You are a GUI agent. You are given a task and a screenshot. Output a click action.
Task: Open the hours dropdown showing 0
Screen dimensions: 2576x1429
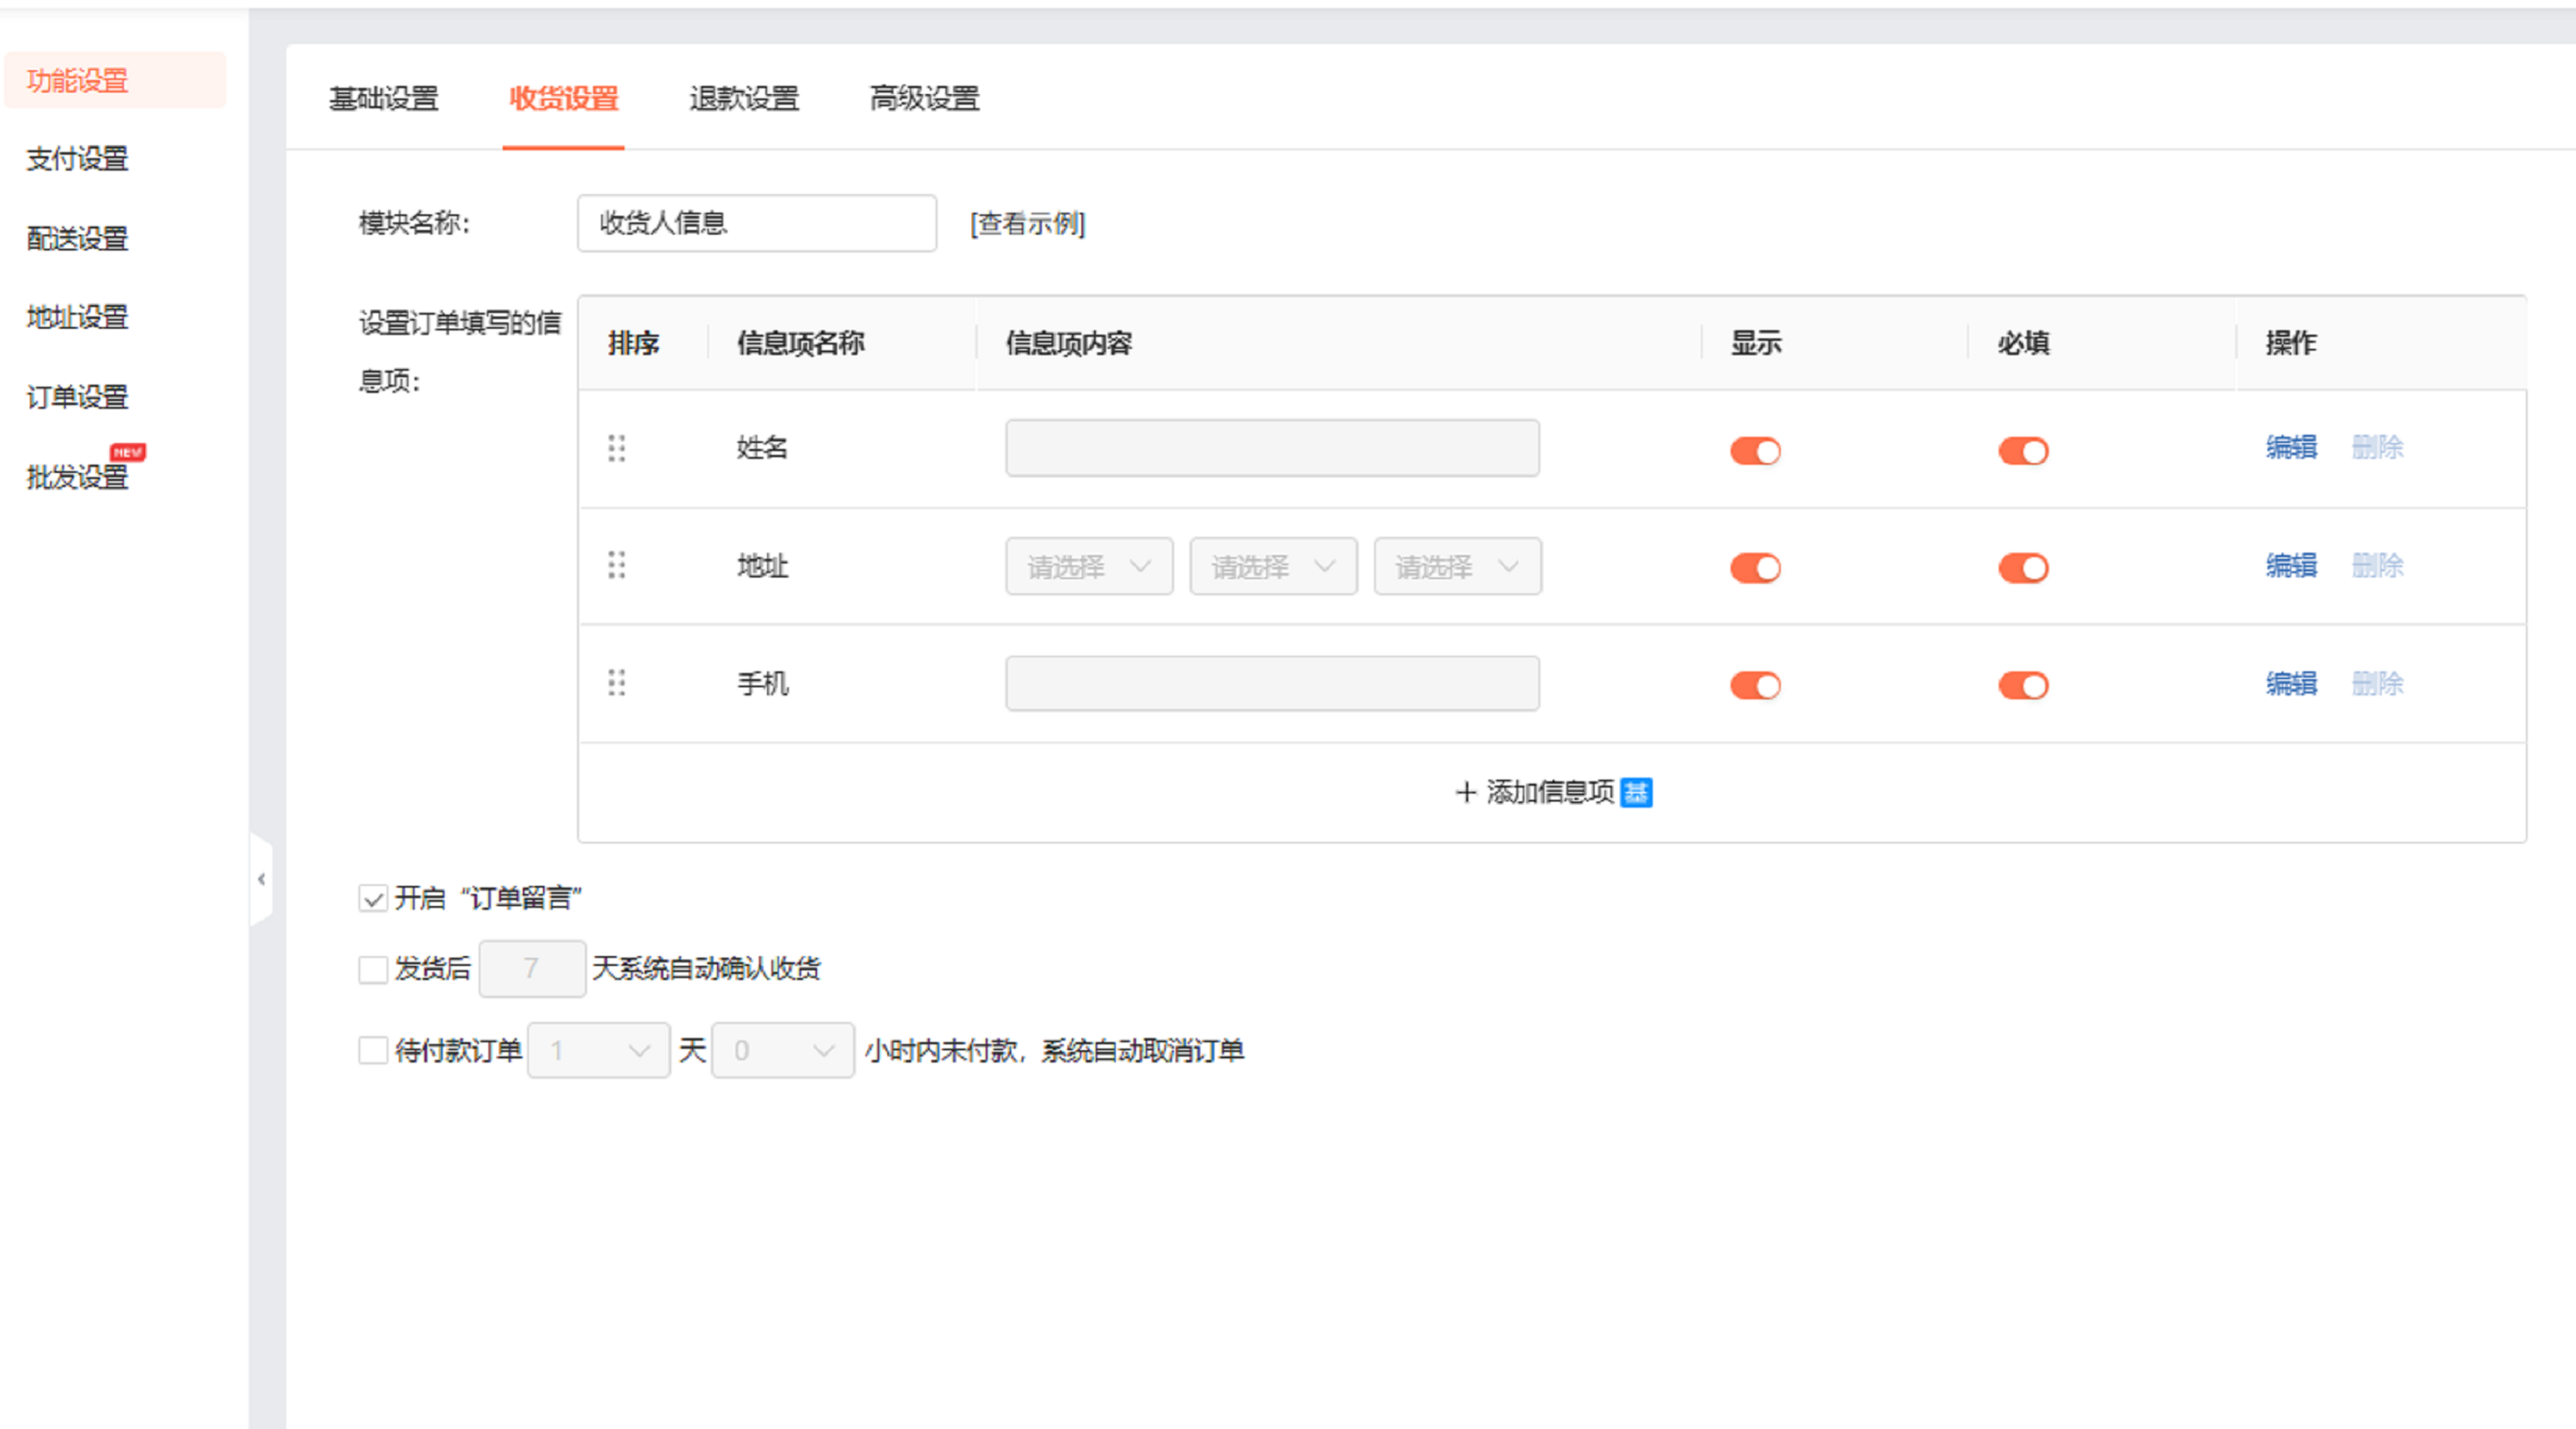point(782,1050)
